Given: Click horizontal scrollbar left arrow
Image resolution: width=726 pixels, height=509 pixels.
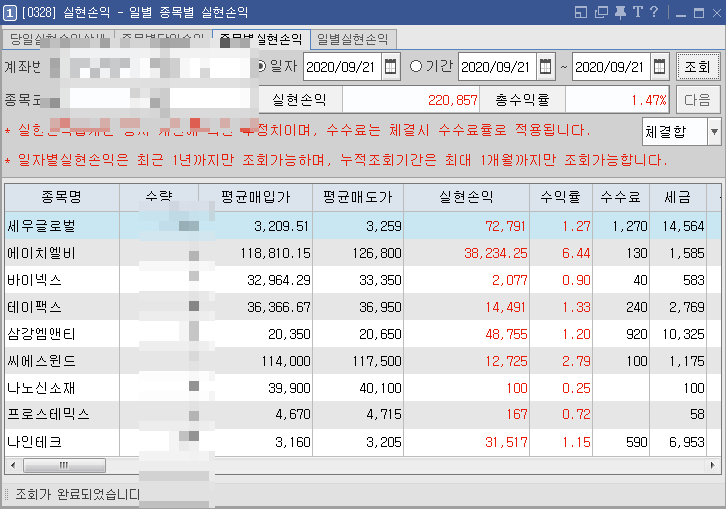Looking at the screenshot, I should (13, 465).
